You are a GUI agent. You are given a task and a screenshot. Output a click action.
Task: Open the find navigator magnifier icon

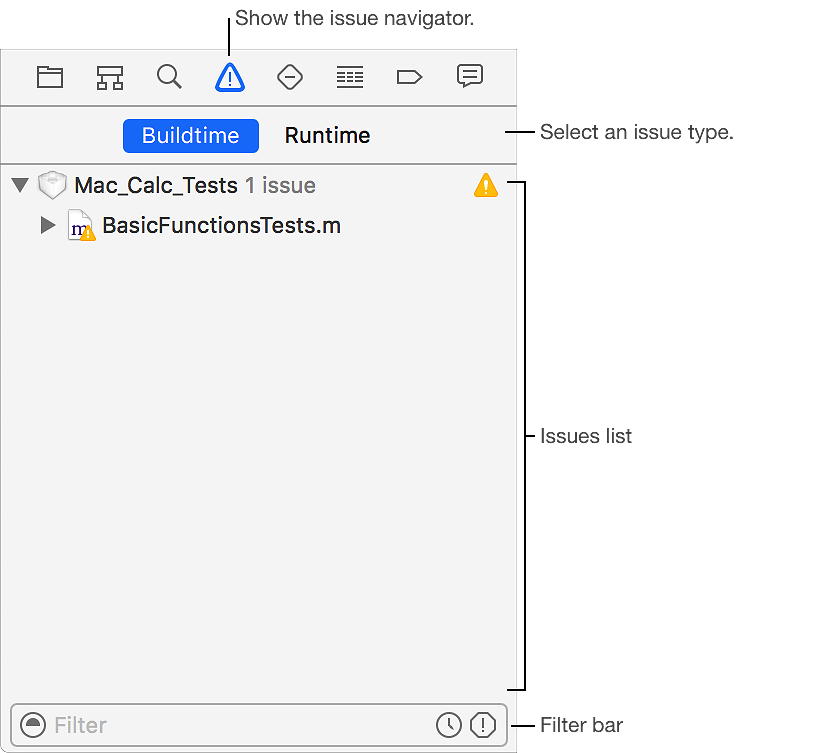(169, 77)
